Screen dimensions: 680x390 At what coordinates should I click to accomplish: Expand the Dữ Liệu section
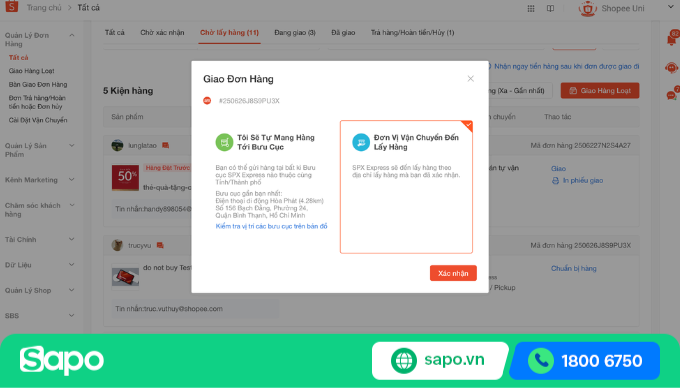pos(72,265)
